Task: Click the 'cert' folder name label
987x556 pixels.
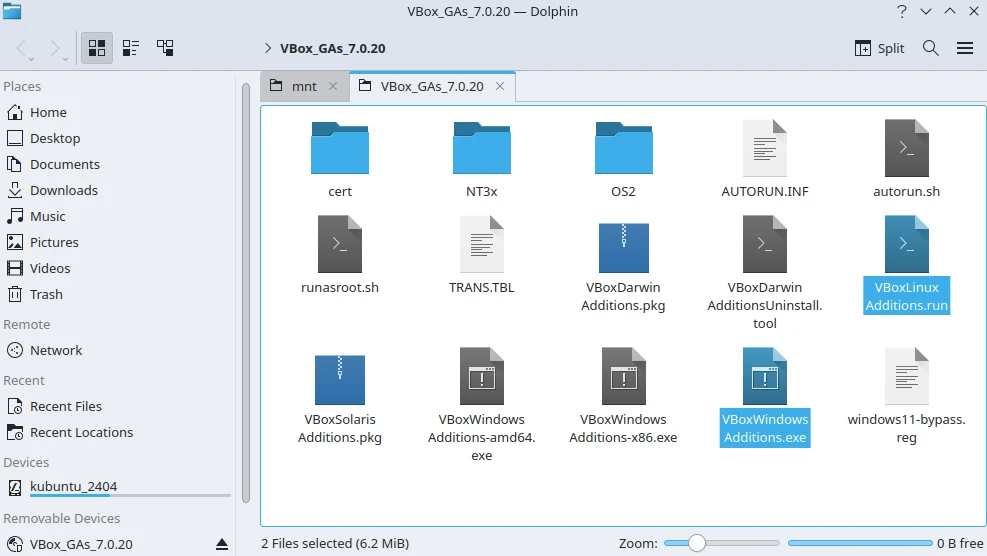Action: [340, 191]
